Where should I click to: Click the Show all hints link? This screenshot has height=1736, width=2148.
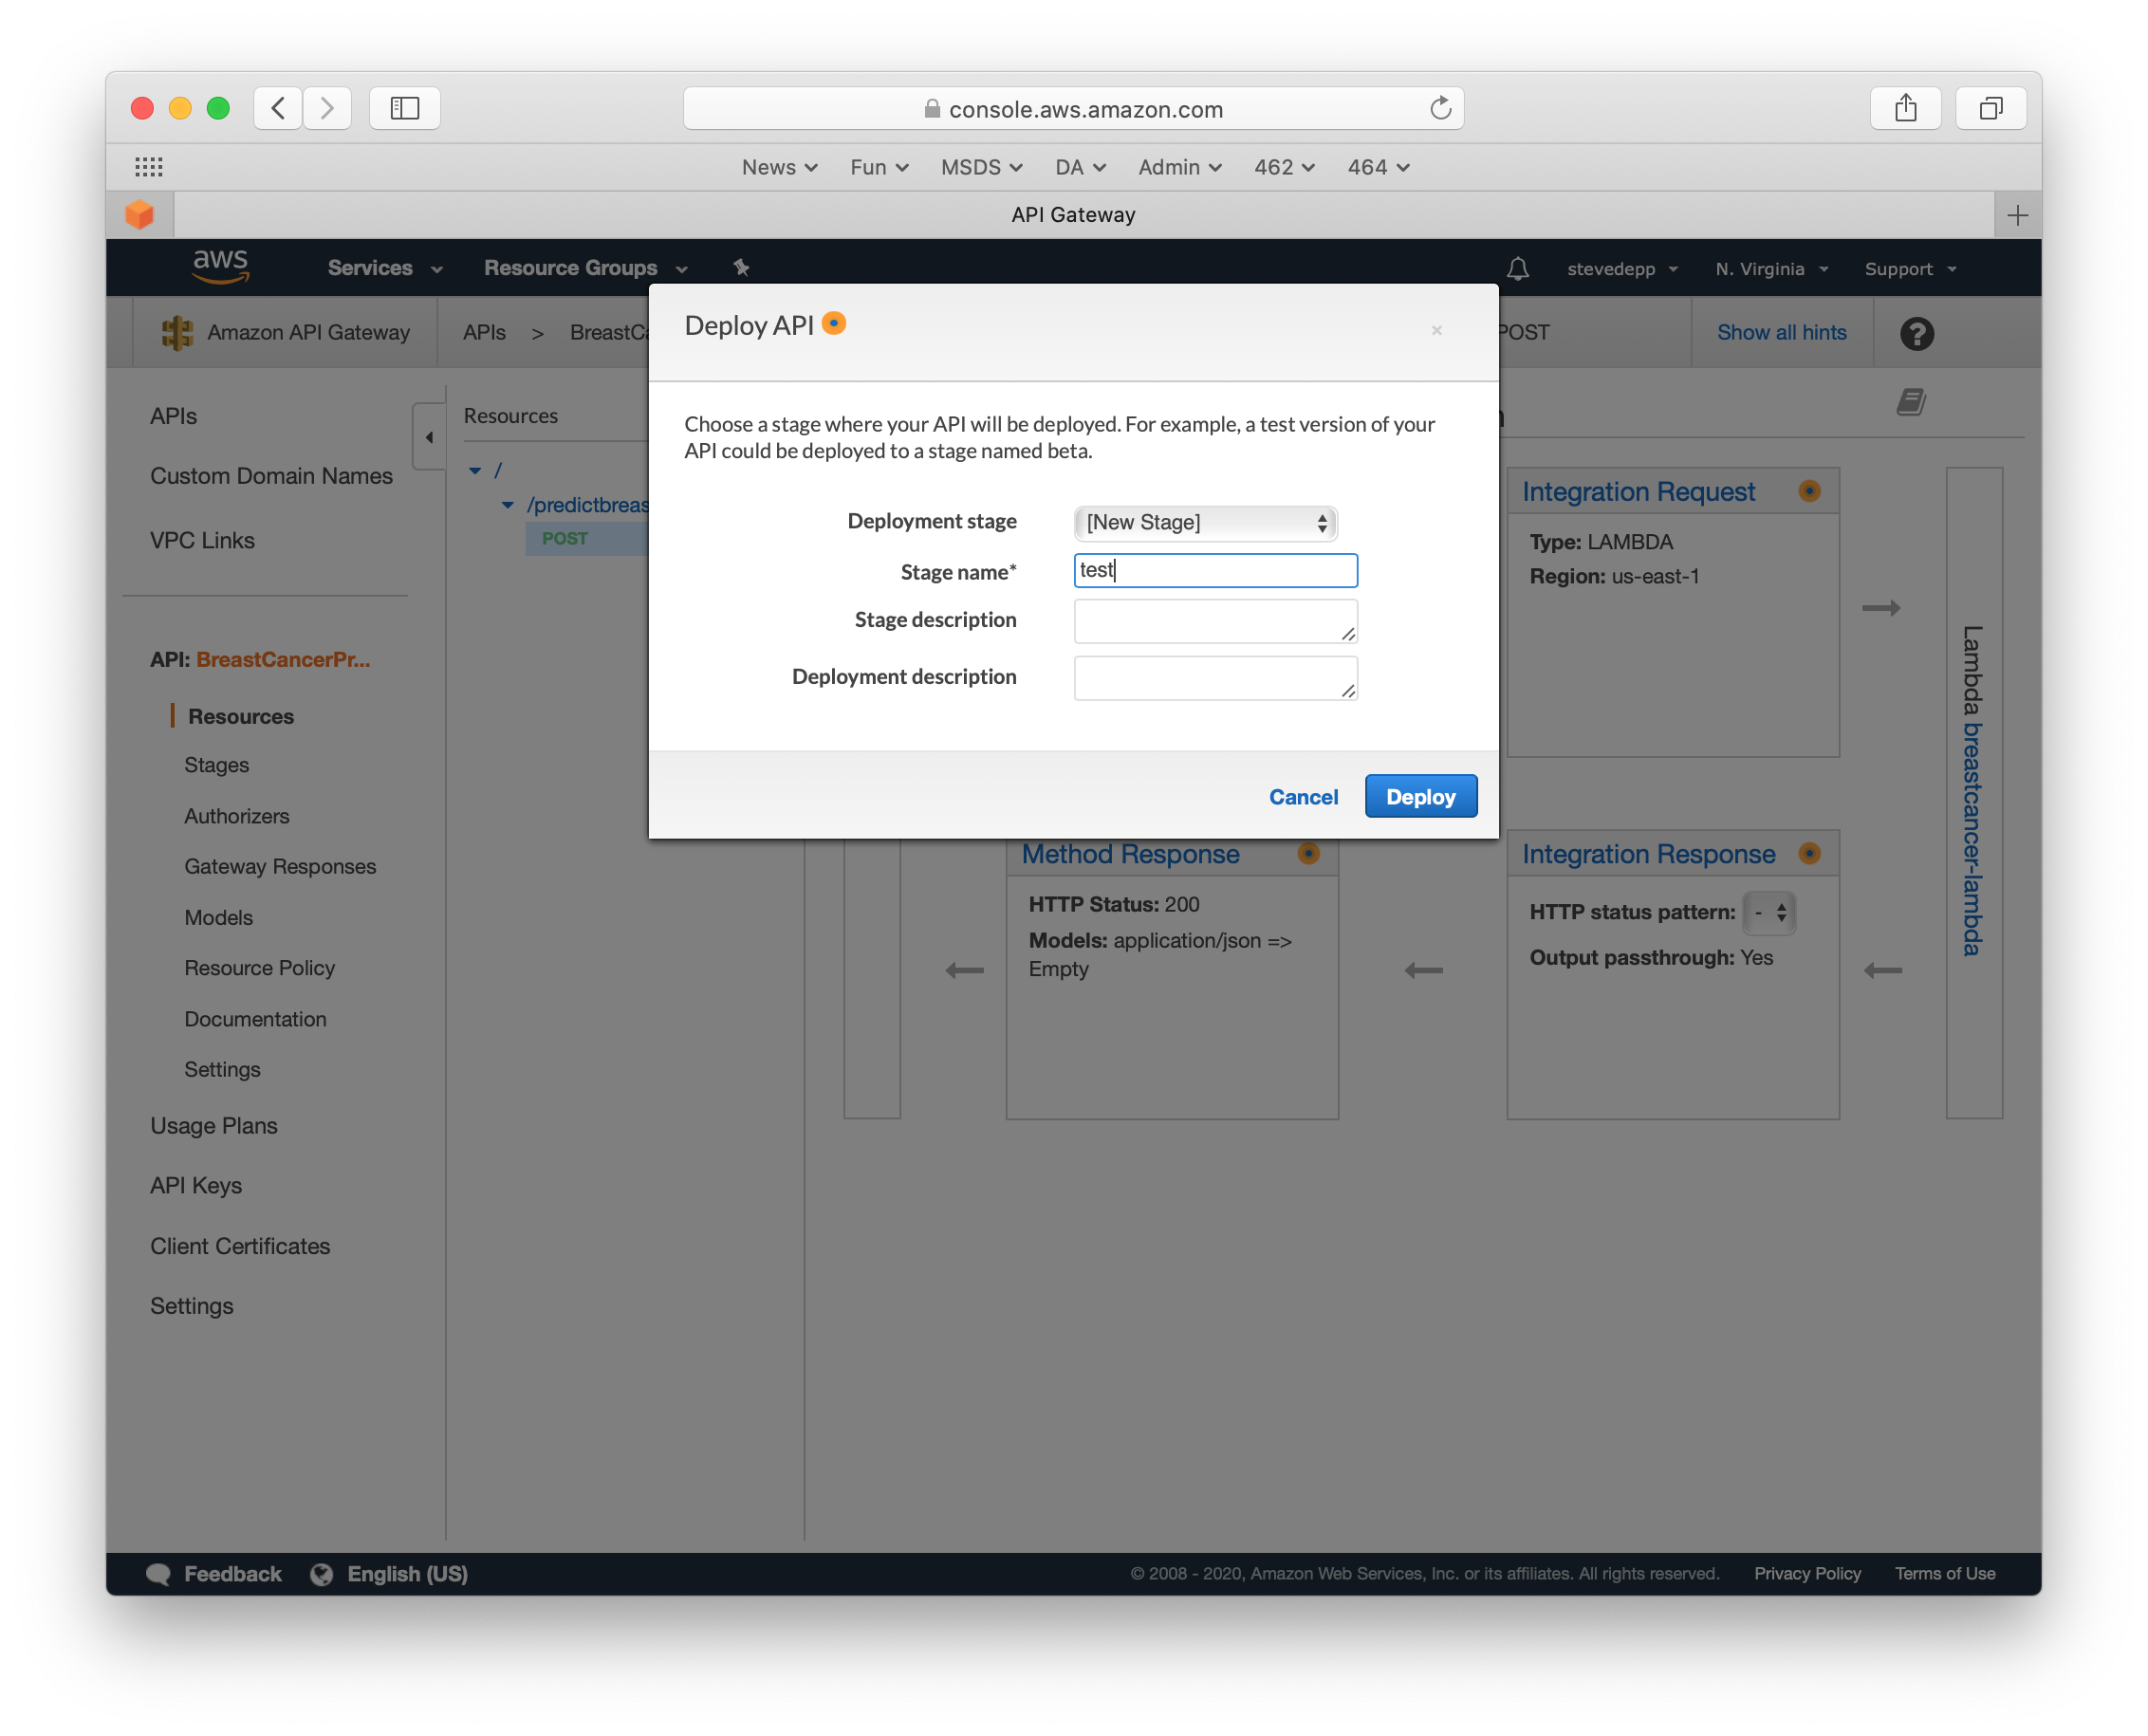[x=1781, y=332]
